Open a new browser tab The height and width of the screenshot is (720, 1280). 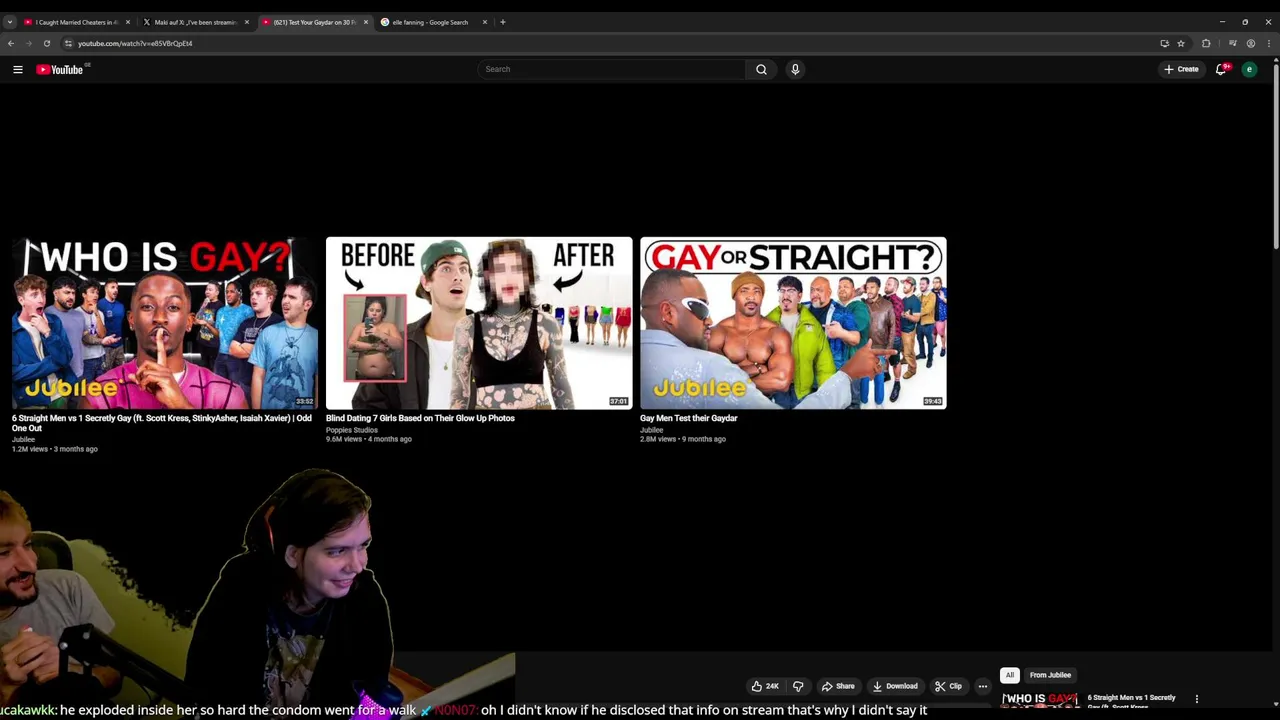click(x=503, y=22)
